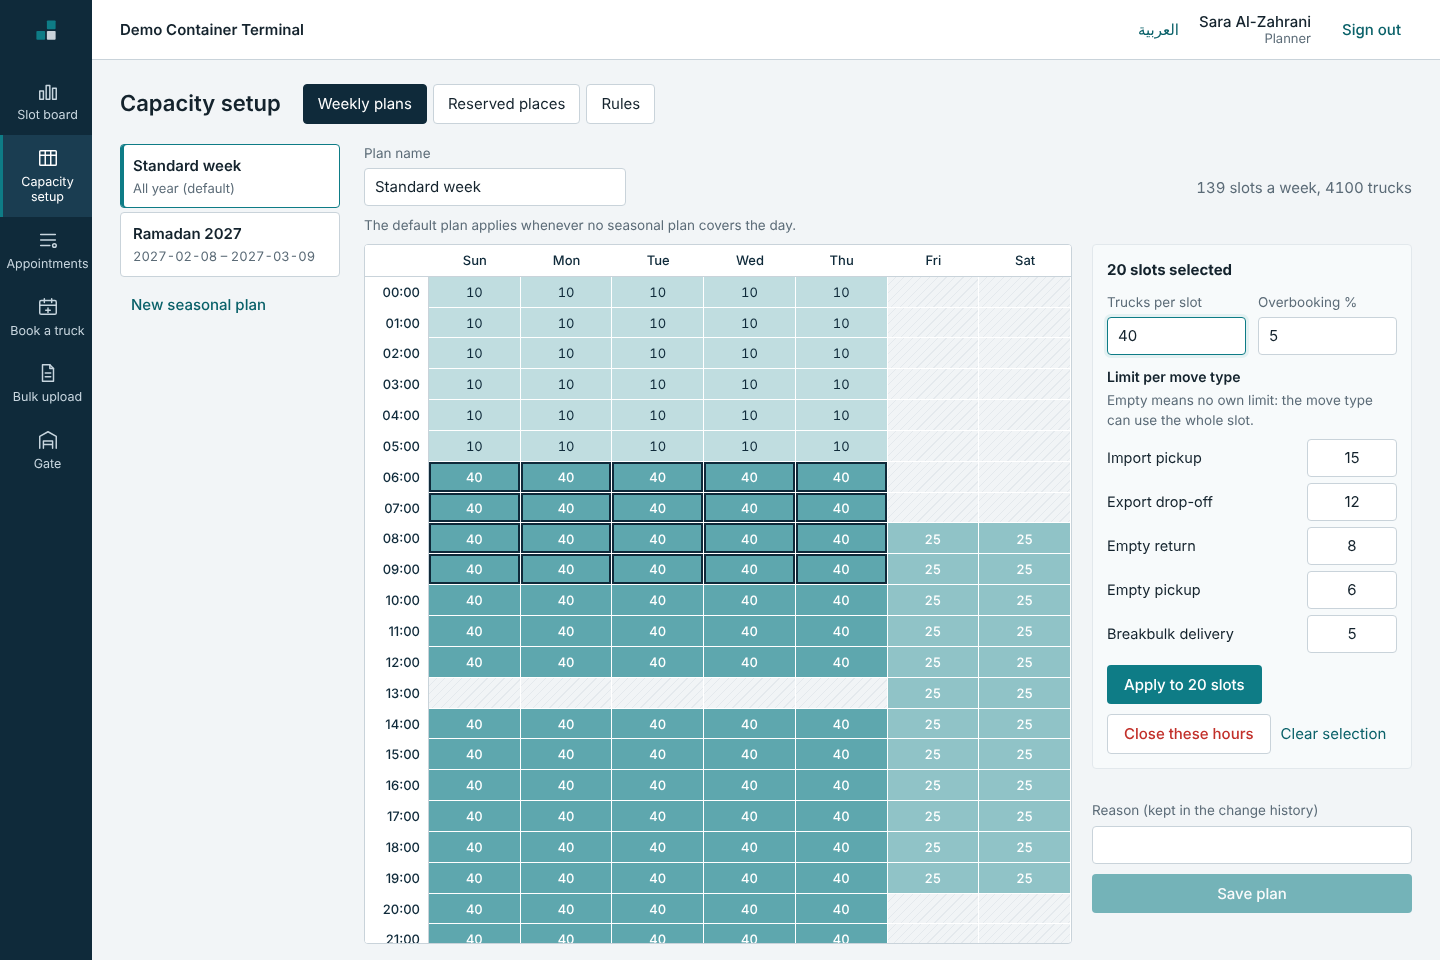Click the Clear selection link
Image resolution: width=1440 pixels, height=960 pixels.
coord(1333,734)
